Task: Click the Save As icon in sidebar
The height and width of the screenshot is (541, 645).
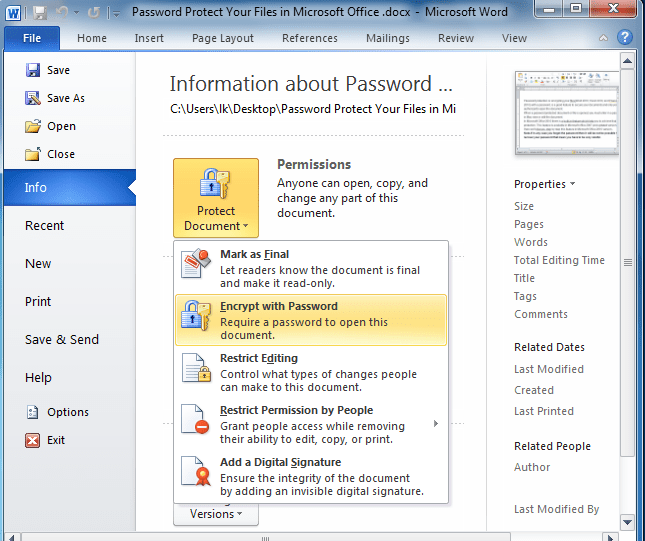Action: click(33, 98)
